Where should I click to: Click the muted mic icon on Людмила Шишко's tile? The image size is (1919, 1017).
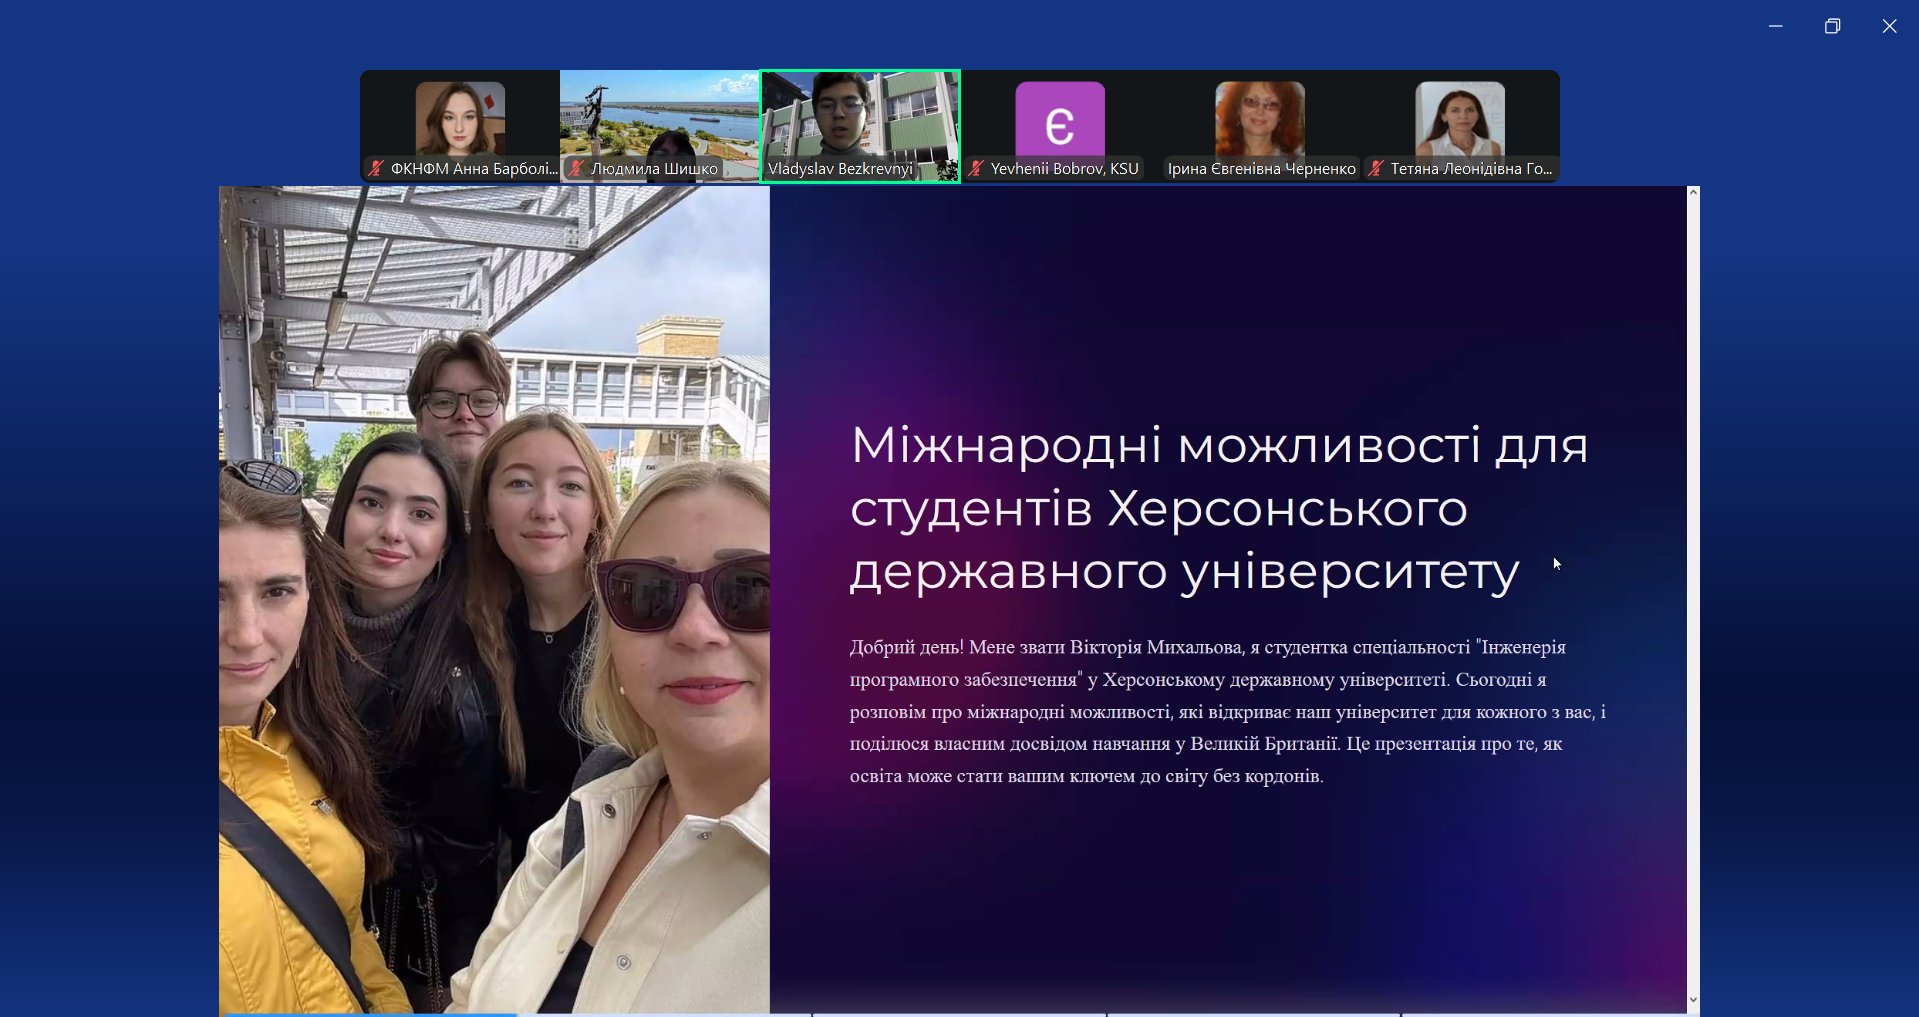point(574,168)
